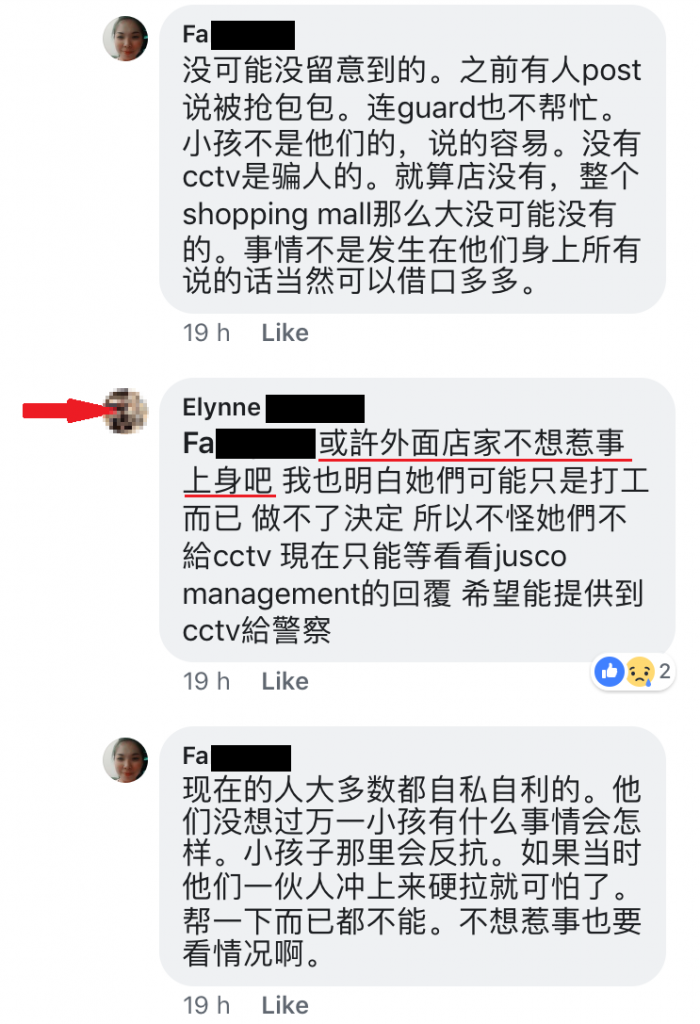This screenshot has height=1024, width=700.
Task: Open the 19 h timestamp under Elynne's comment
Action: [x=206, y=681]
